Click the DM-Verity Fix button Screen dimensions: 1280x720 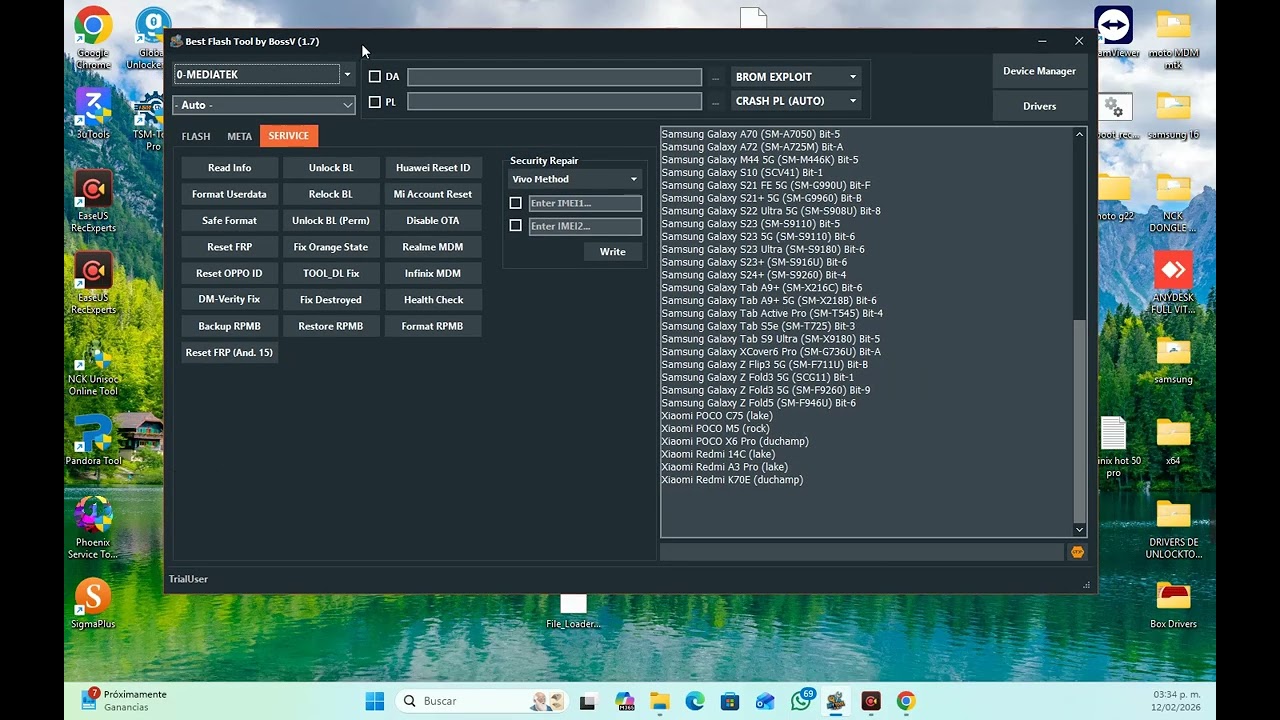point(230,300)
